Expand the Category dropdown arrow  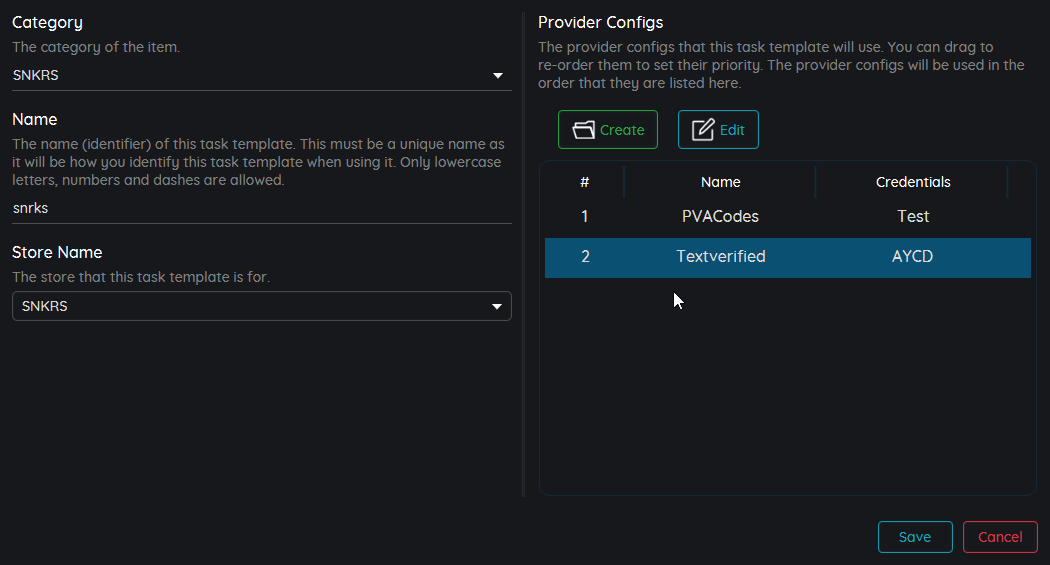click(x=498, y=76)
